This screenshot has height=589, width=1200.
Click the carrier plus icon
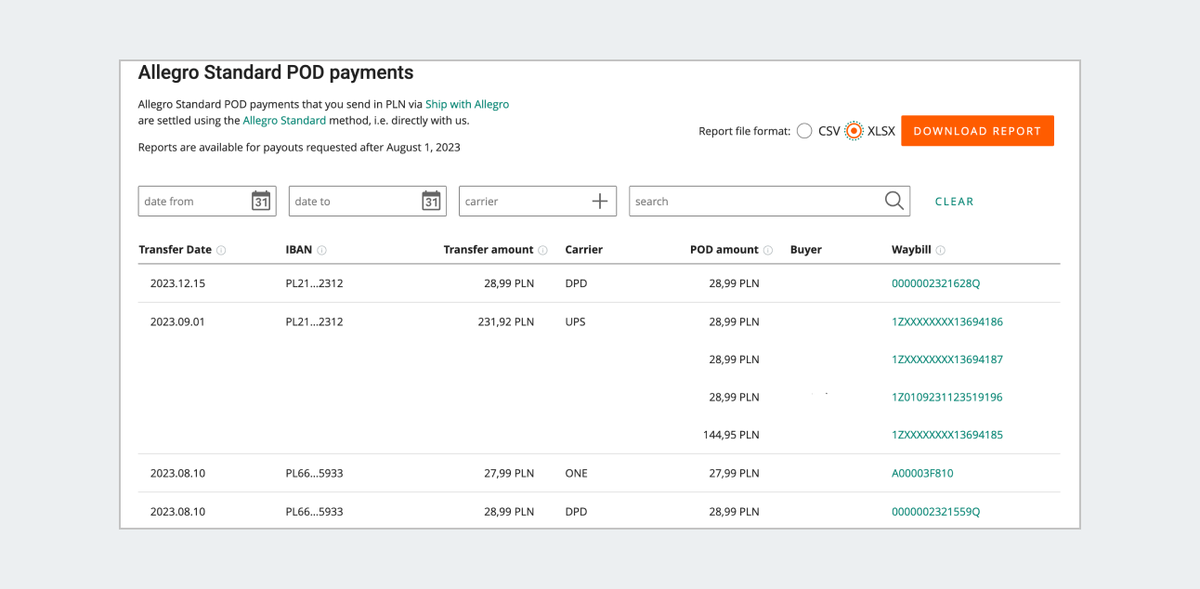600,201
